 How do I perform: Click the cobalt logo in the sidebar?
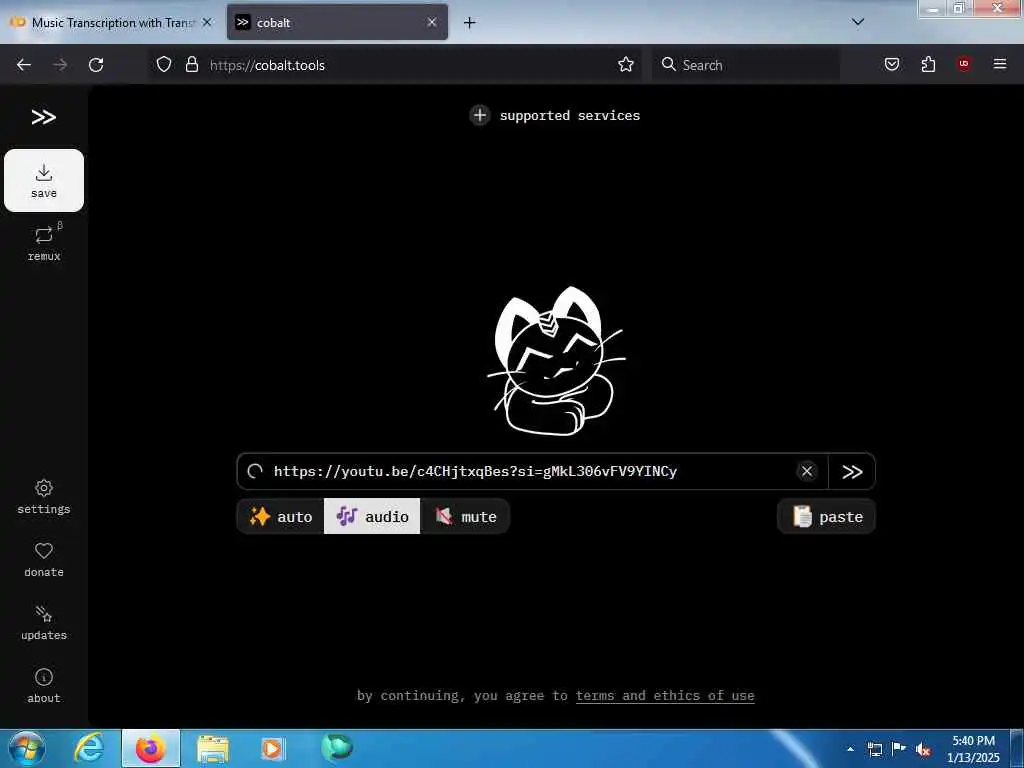point(44,117)
